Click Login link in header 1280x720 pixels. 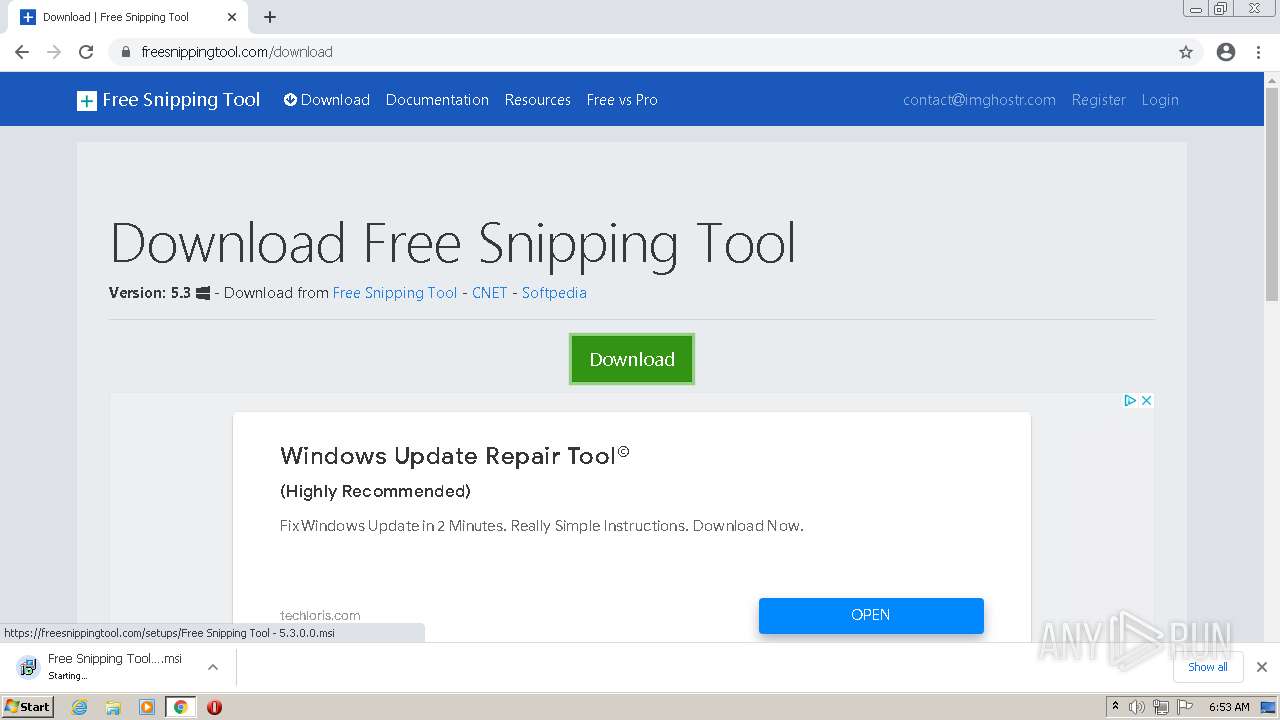pos(1160,100)
